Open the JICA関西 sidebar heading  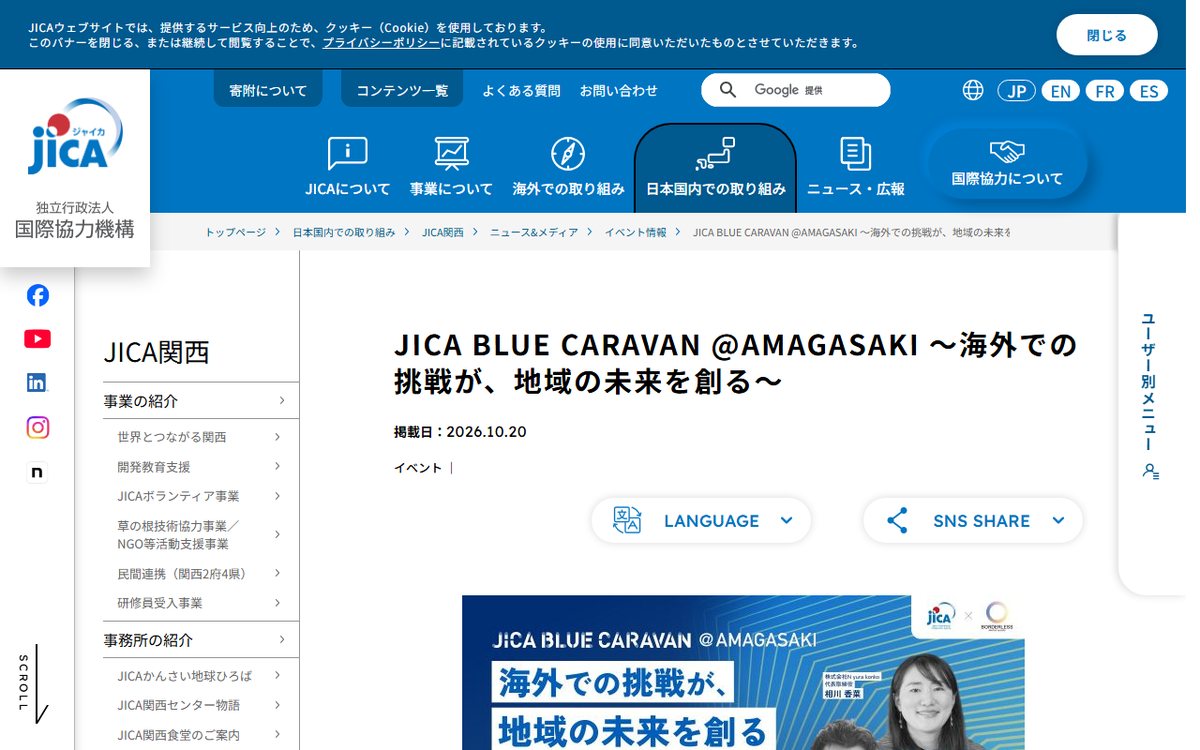(x=157, y=352)
